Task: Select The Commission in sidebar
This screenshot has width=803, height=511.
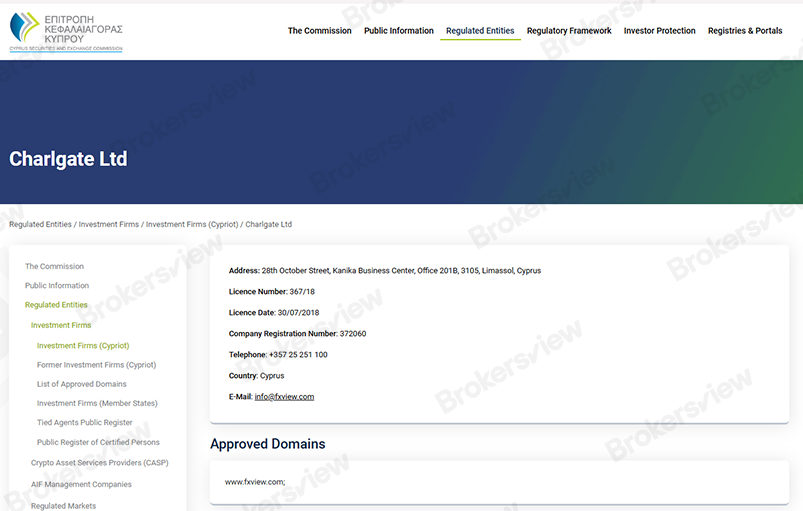Action: pyautogui.click(x=54, y=266)
